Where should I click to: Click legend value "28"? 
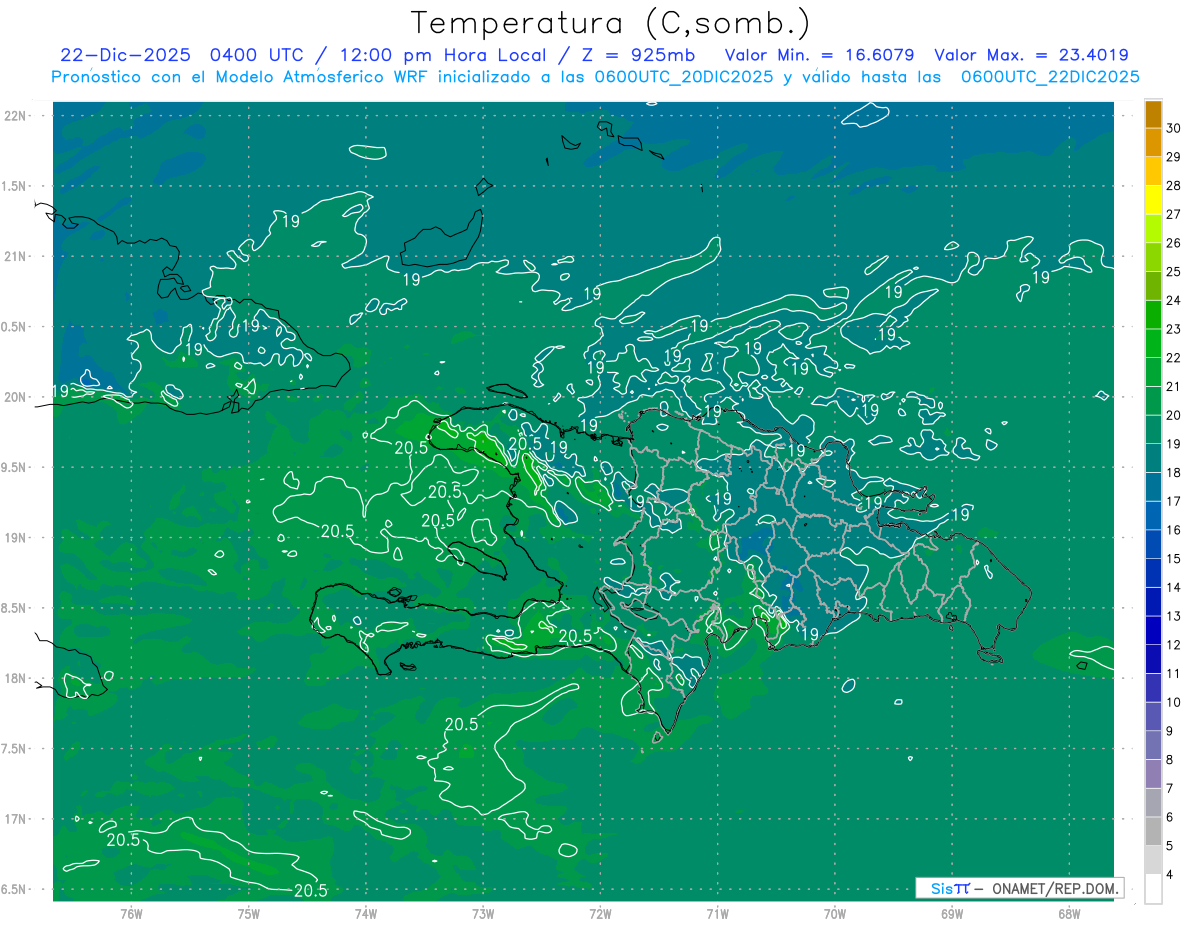pyautogui.click(x=1174, y=185)
